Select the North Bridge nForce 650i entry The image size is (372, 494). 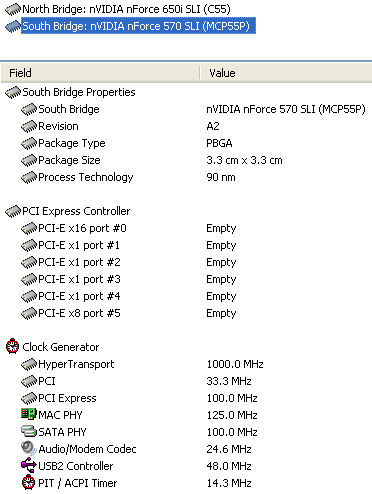coord(126,9)
